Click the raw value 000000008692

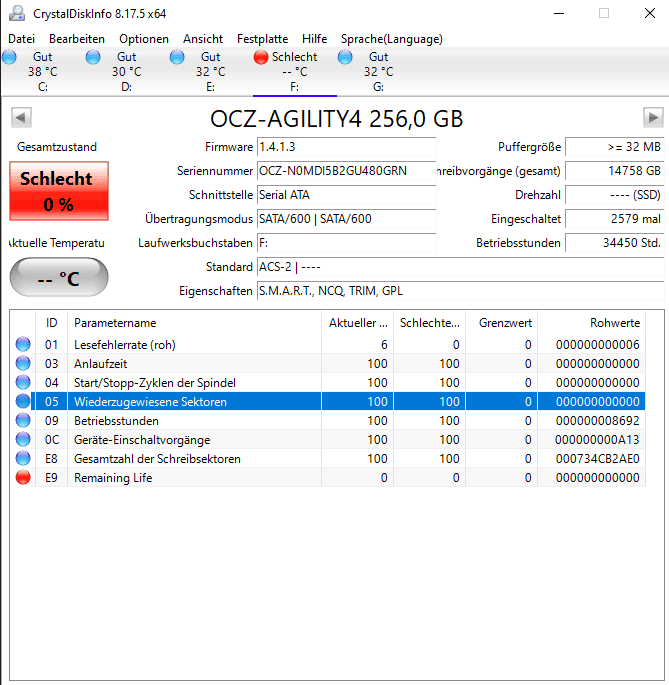(x=597, y=421)
